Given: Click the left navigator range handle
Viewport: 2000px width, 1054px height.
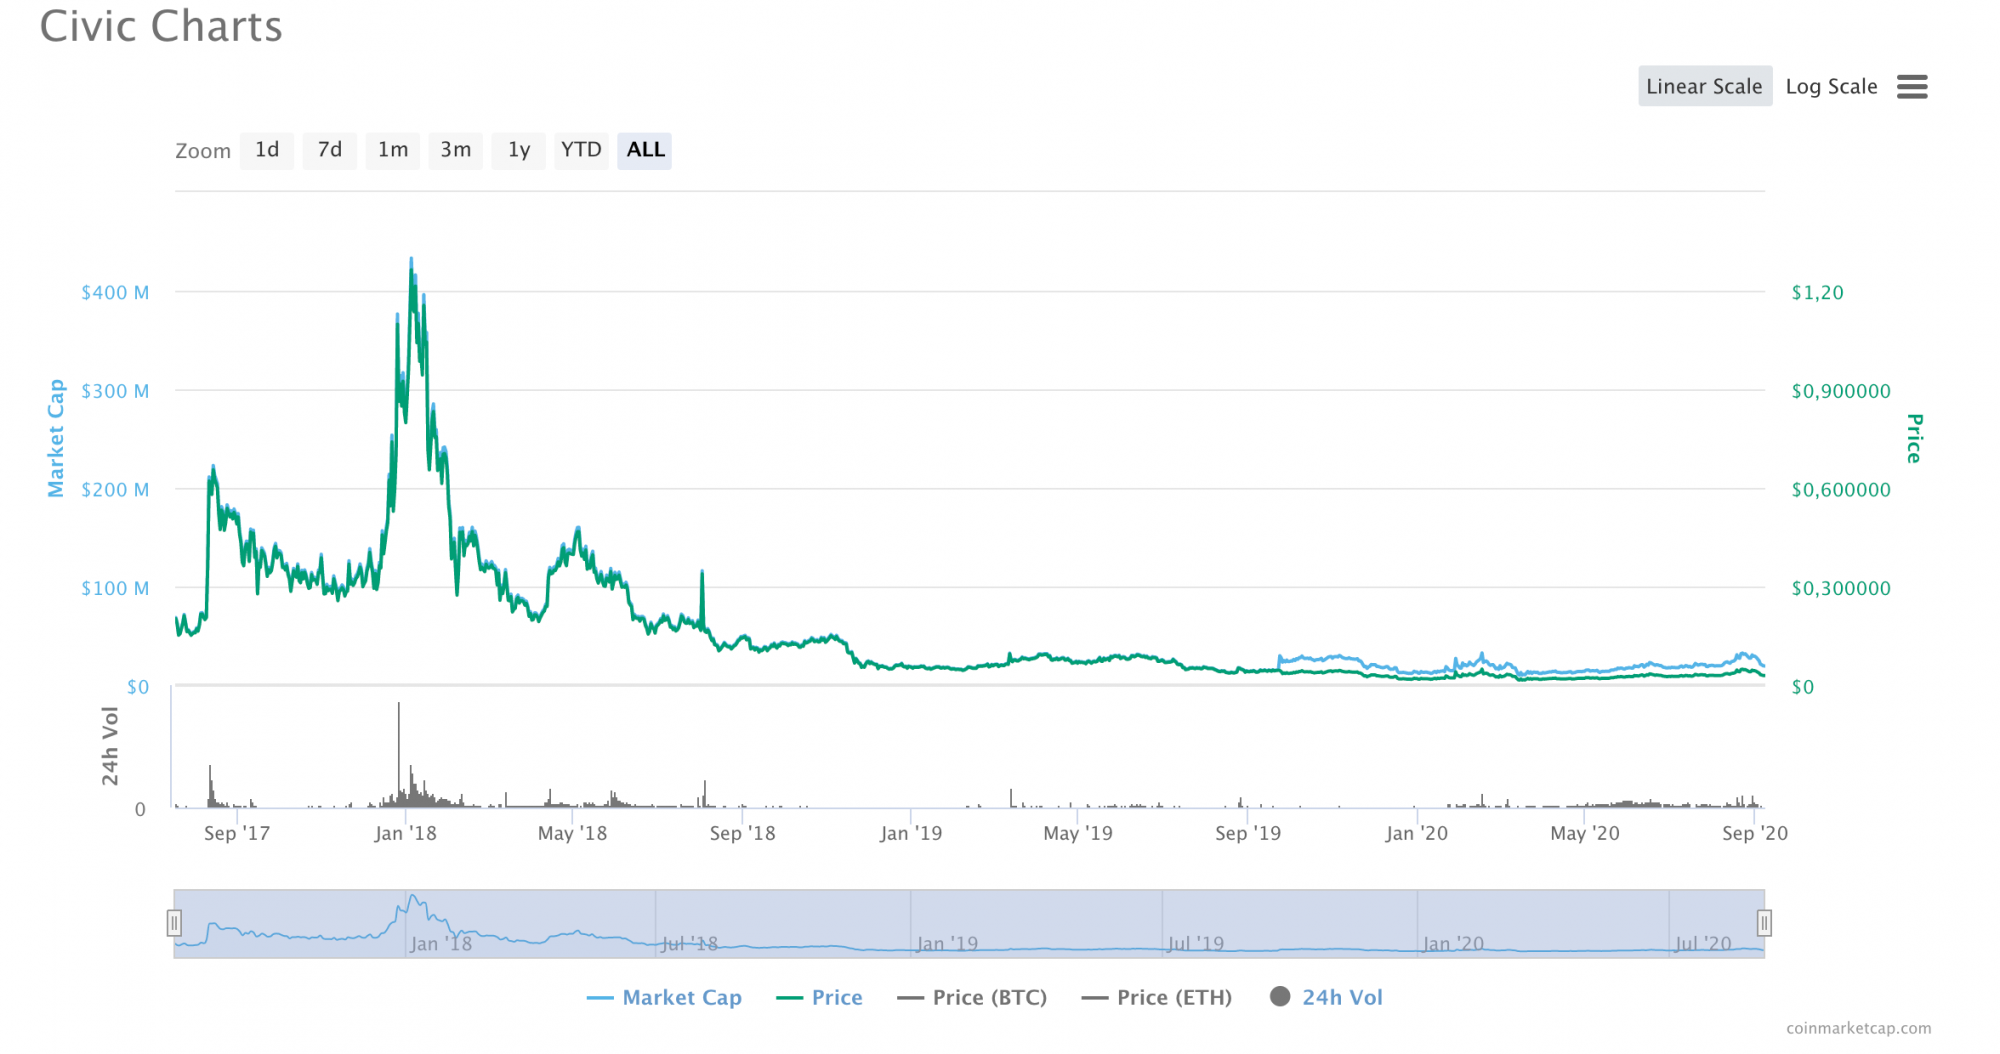Looking at the screenshot, I should (174, 923).
